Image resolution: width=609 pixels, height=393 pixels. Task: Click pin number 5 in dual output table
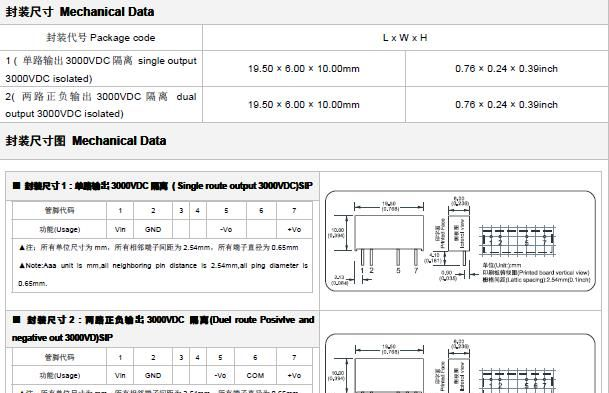pyautogui.click(x=220, y=357)
